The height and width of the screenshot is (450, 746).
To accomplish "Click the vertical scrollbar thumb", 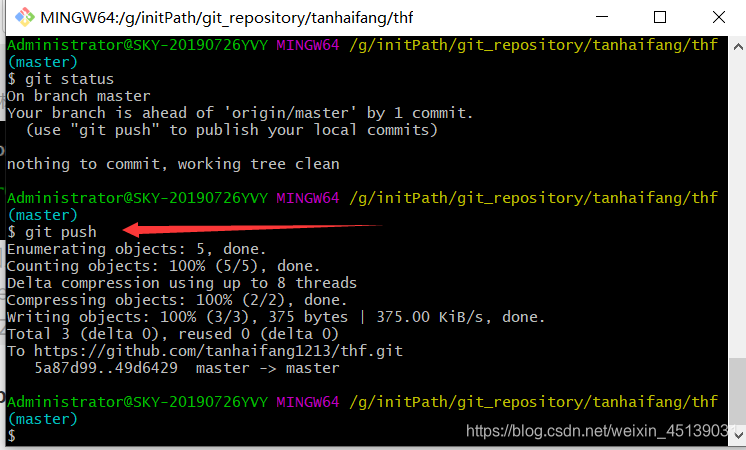I will 737,391.
